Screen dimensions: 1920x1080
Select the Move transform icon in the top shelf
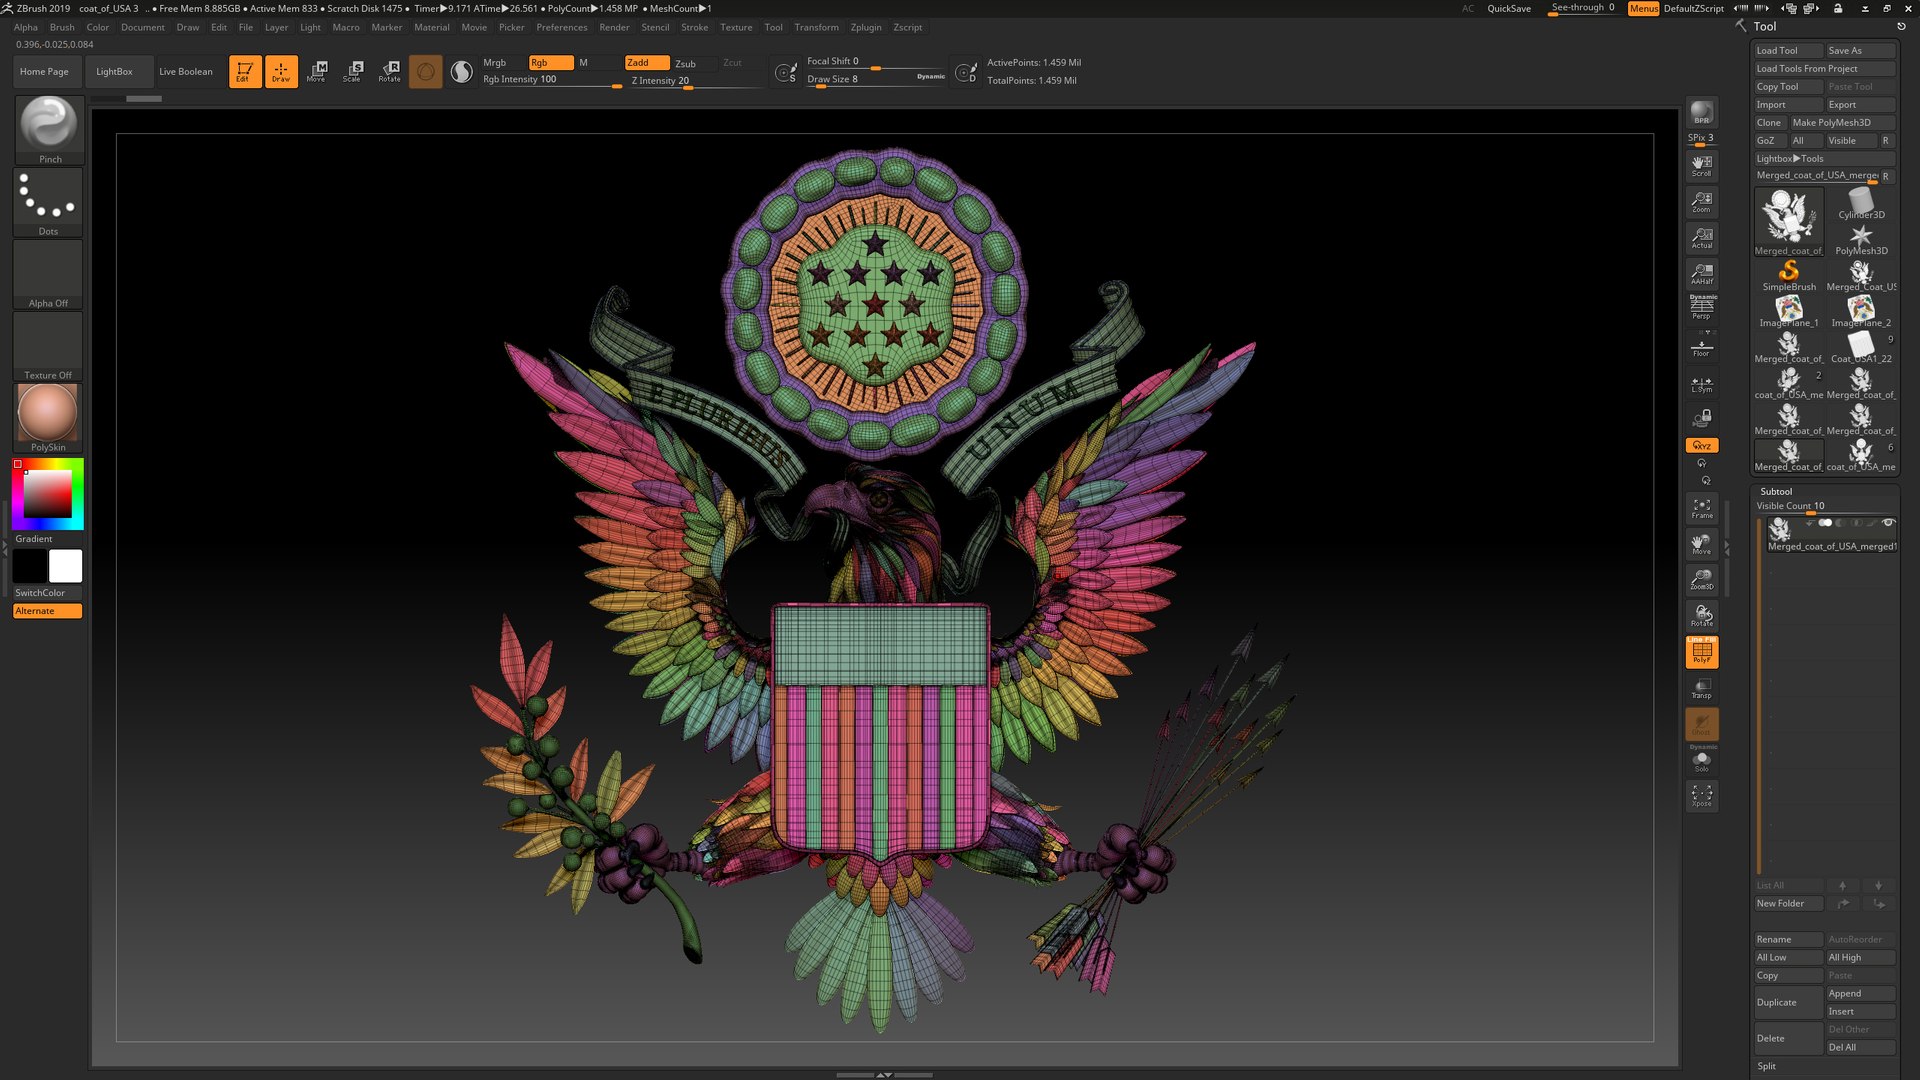click(x=317, y=71)
